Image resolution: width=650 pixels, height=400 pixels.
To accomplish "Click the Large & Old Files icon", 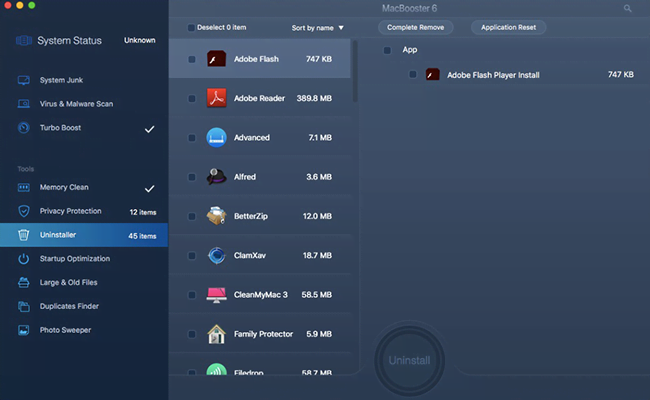I will click(24, 283).
